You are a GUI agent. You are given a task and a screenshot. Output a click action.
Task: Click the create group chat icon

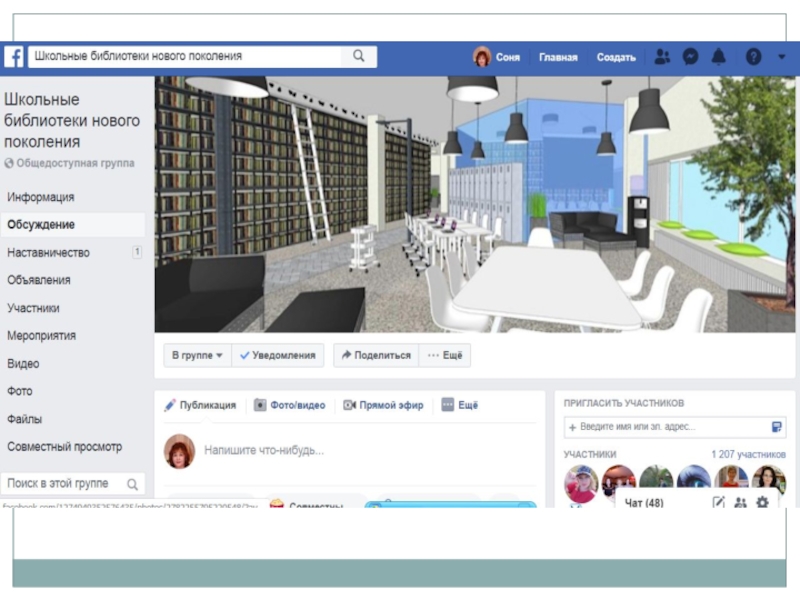740,503
